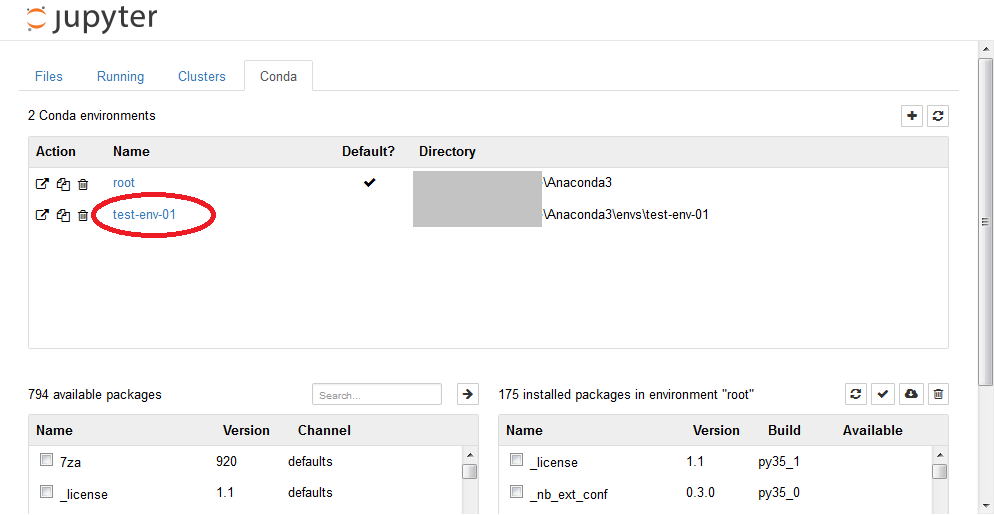Viewport: 994px width, 515px height.
Task: Click the checkmark icon above installed packages
Action: tap(883, 394)
